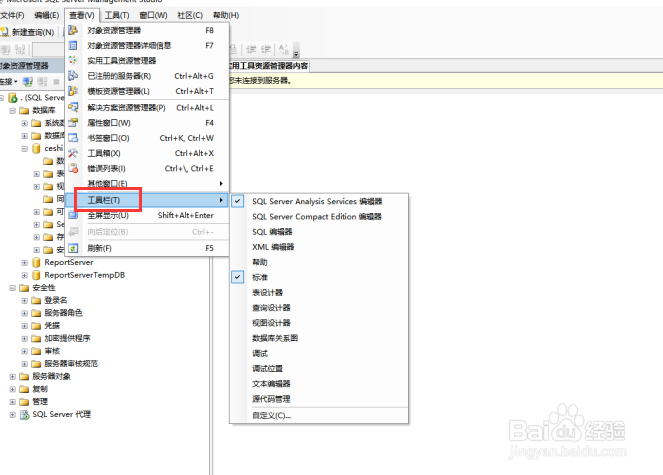Choose 自定义(C)... in the toolbars submenu
This screenshot has height=475, width=663.
(271, 415)
